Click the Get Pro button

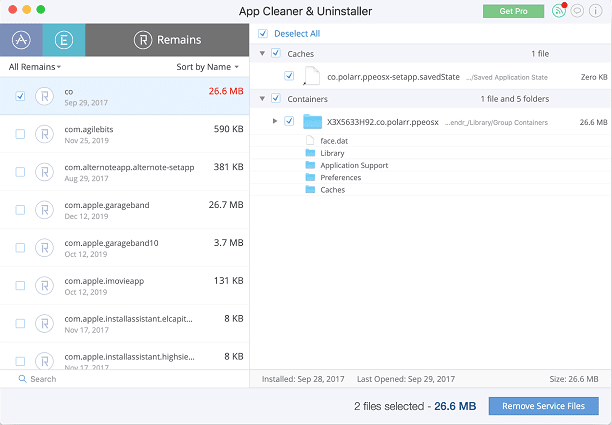pos(513,11)
